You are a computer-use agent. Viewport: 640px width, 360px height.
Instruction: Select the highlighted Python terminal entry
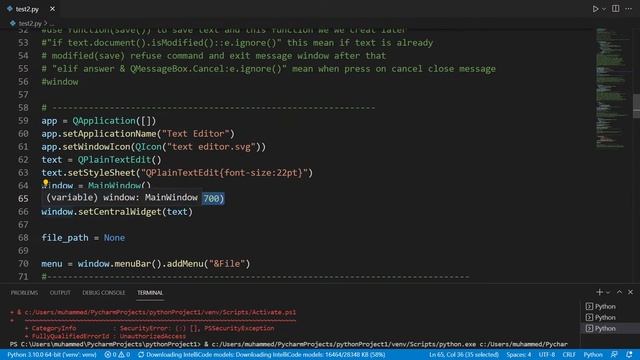pos(610,329)
